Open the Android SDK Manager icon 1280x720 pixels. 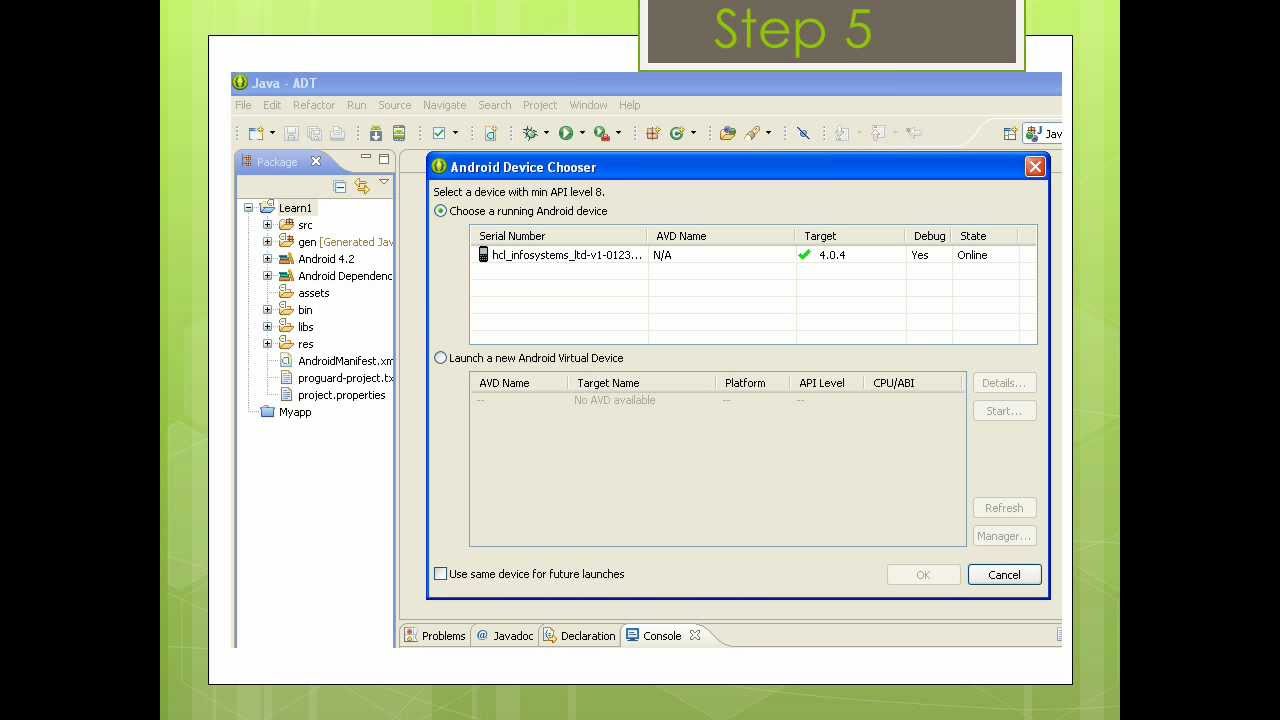pyautogui.click(x=376, y=133)
